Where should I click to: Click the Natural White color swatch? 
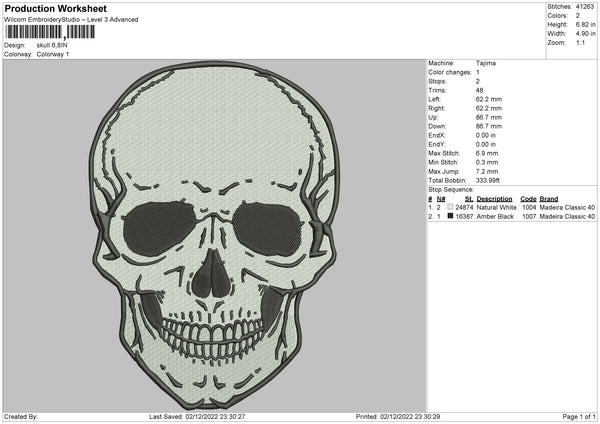450,208
